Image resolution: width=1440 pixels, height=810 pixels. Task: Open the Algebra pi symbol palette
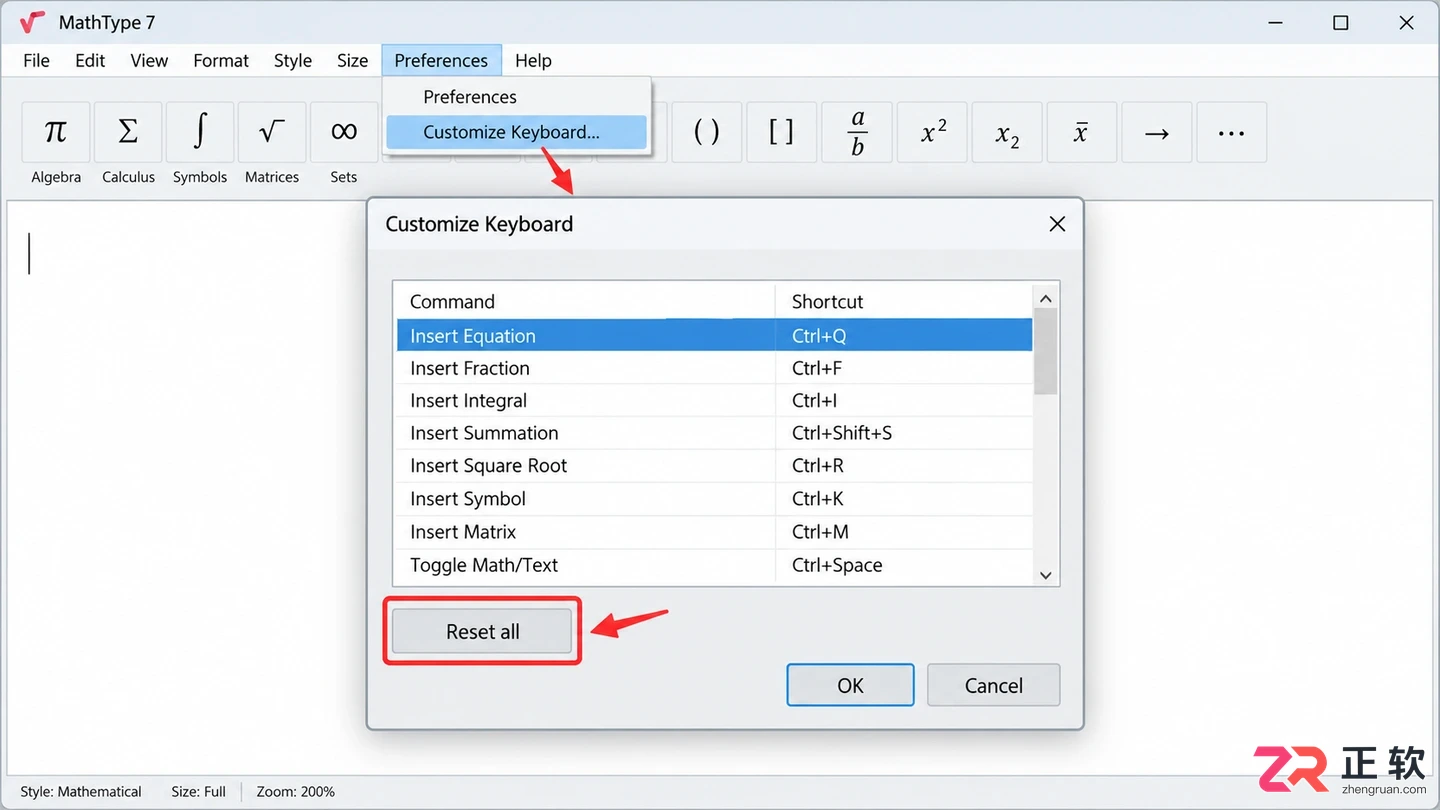click(56, 132)
